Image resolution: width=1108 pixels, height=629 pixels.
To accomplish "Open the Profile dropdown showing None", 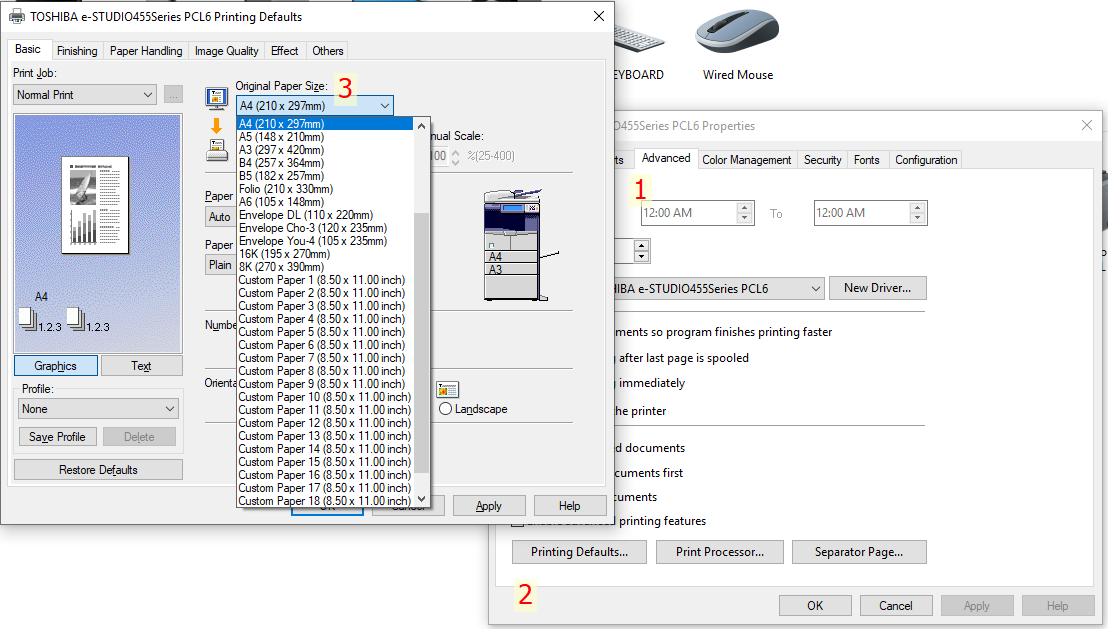I will 99,409.
